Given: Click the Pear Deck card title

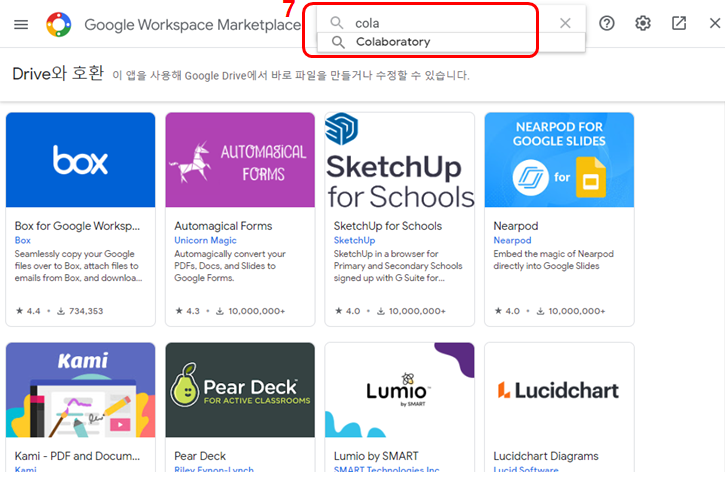Looking at the screenshot, I should [x=200, y=456].
